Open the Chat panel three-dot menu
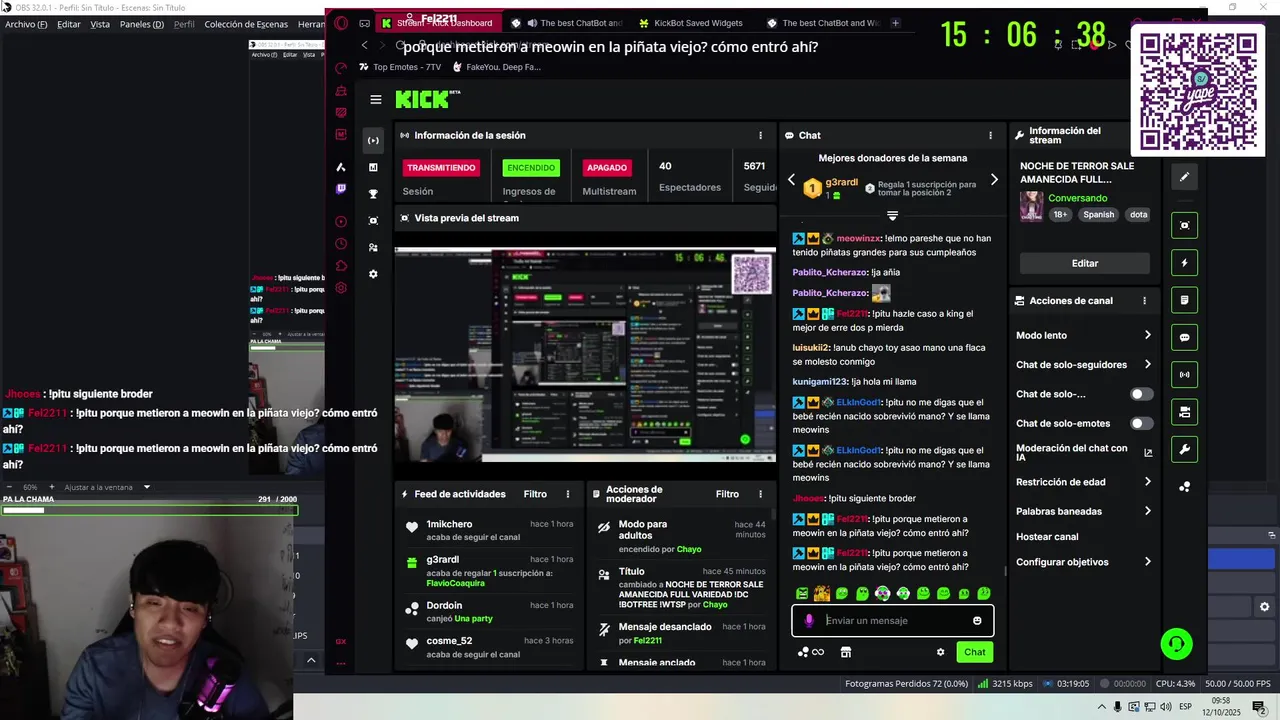 coord(991,135)
